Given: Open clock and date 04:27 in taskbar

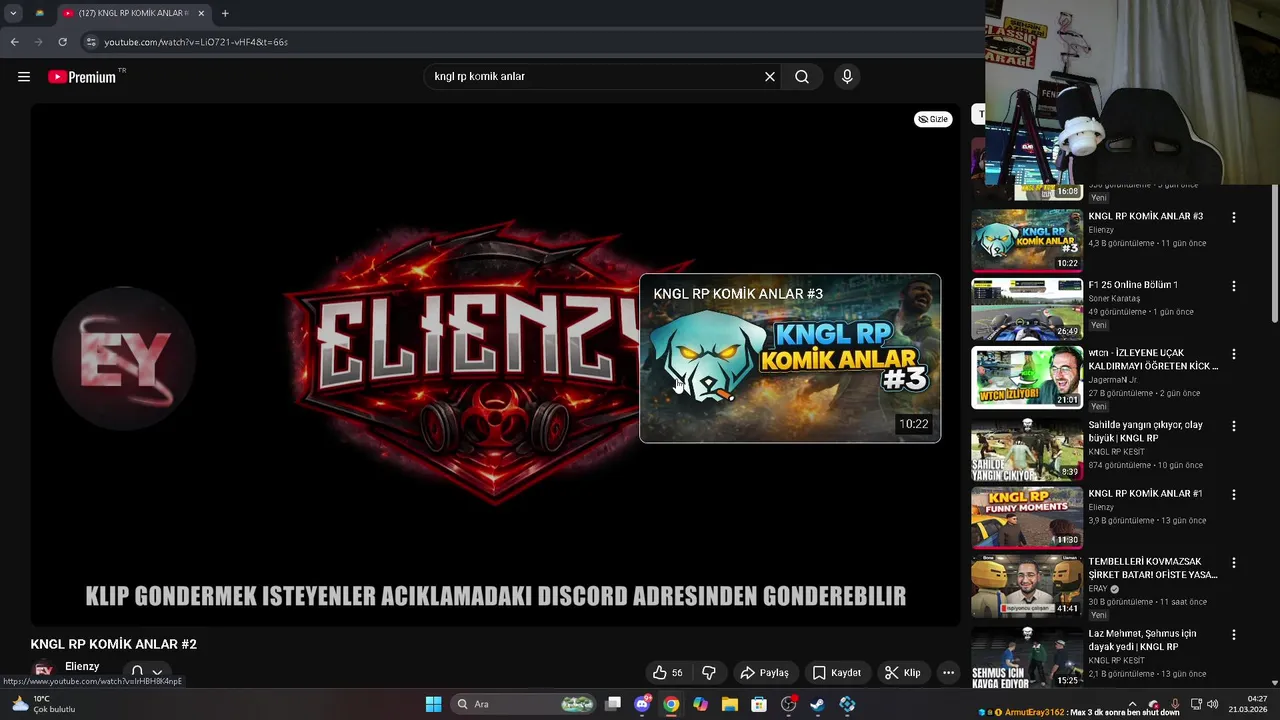Looking at the screenshot, I should (x=1248, y=704).
